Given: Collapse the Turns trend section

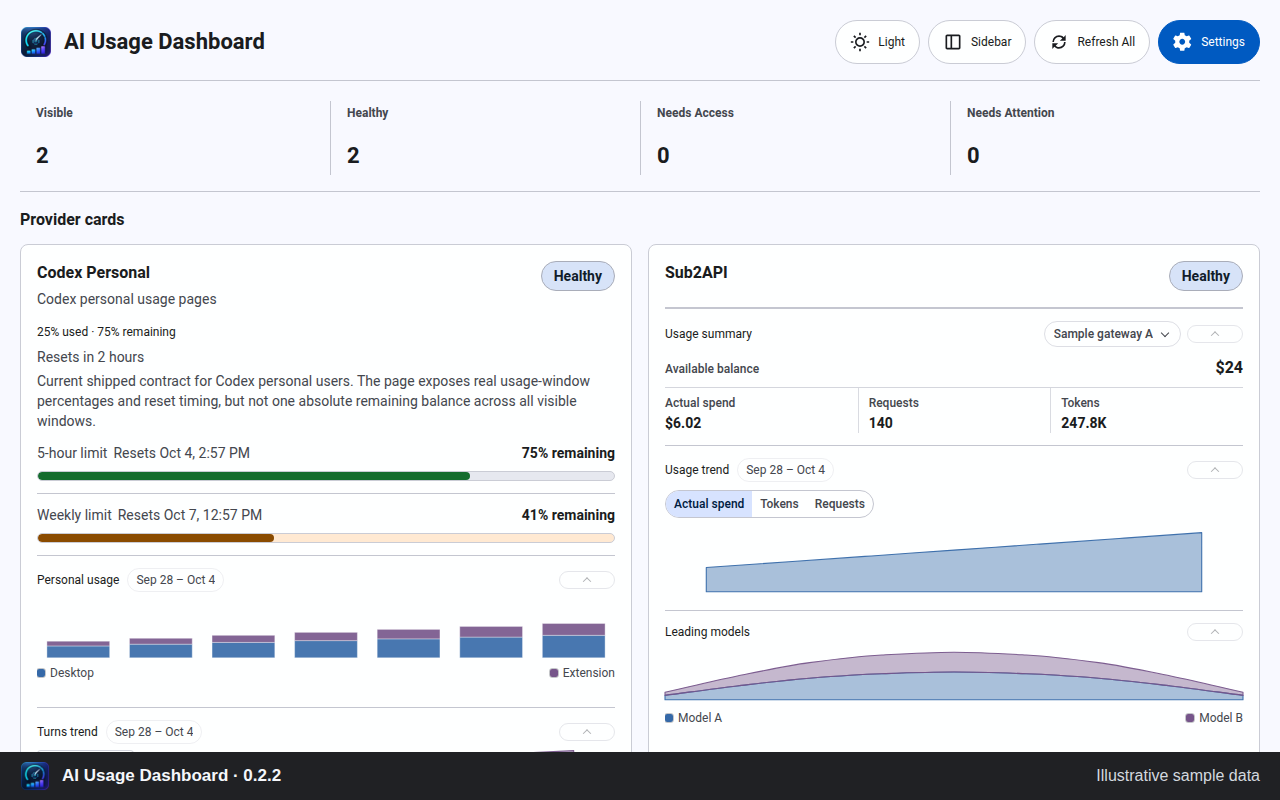Looking at the screenshot, I should click(587, 732).
